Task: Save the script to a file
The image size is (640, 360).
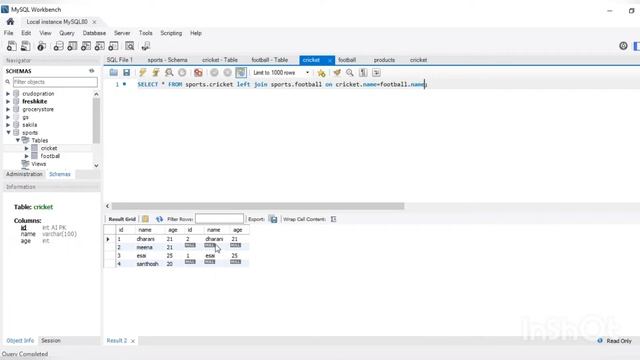Action: click(x=127, y=73)
